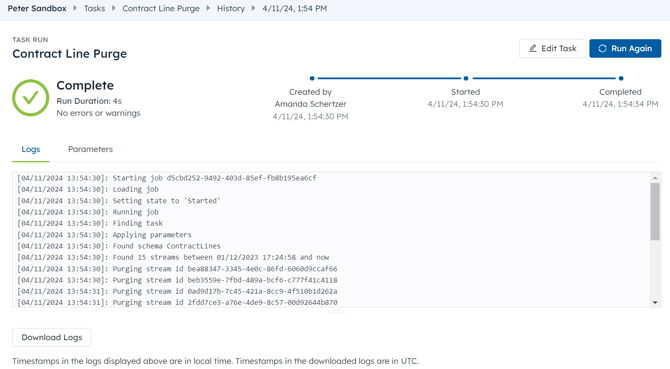
Task: Go to Peter Sandbox breadcrumb
Action: click(x=37, y=8)
